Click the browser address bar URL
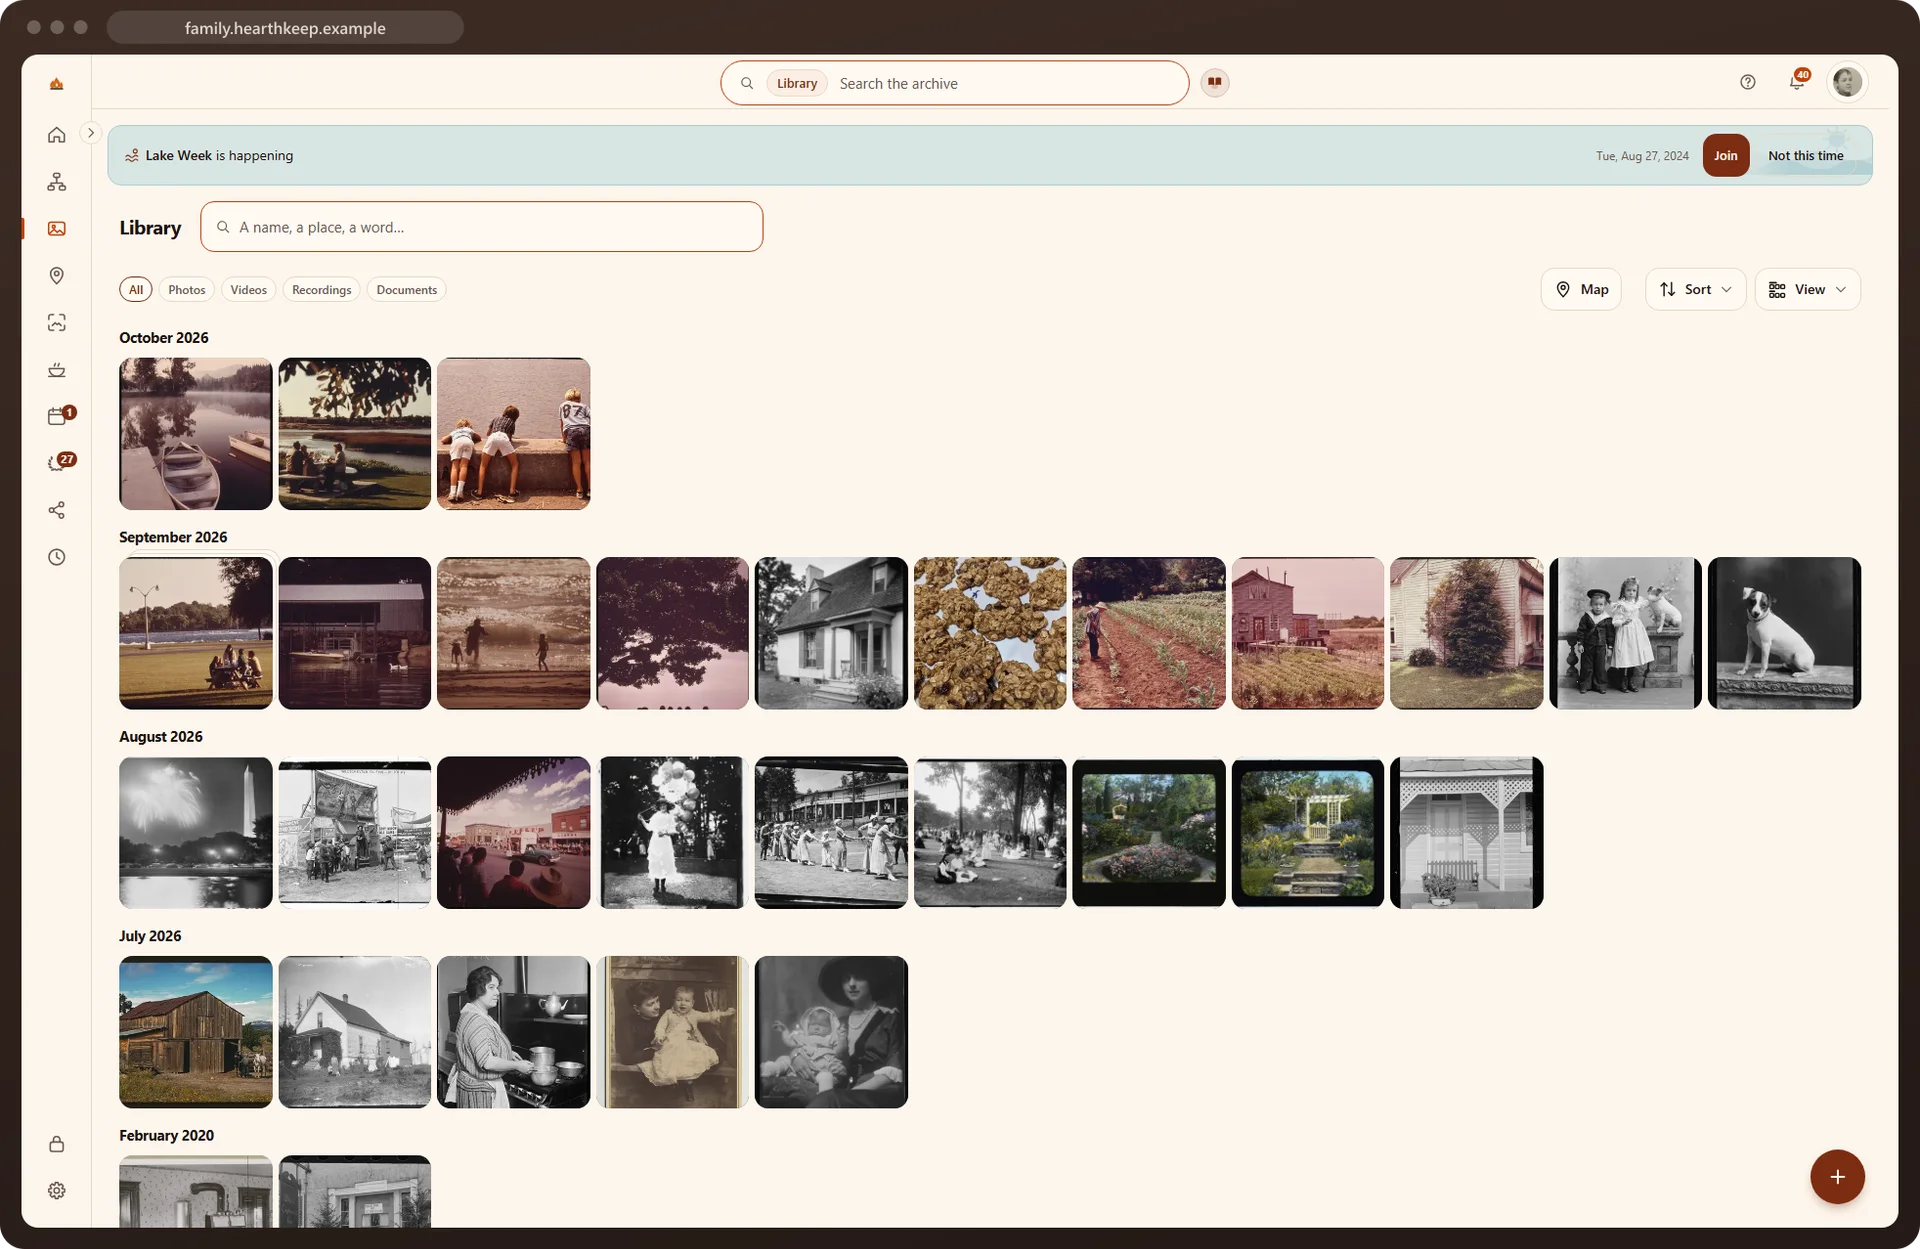Viewport: 1920px width, 1249px height. click(x=285, y=28)
